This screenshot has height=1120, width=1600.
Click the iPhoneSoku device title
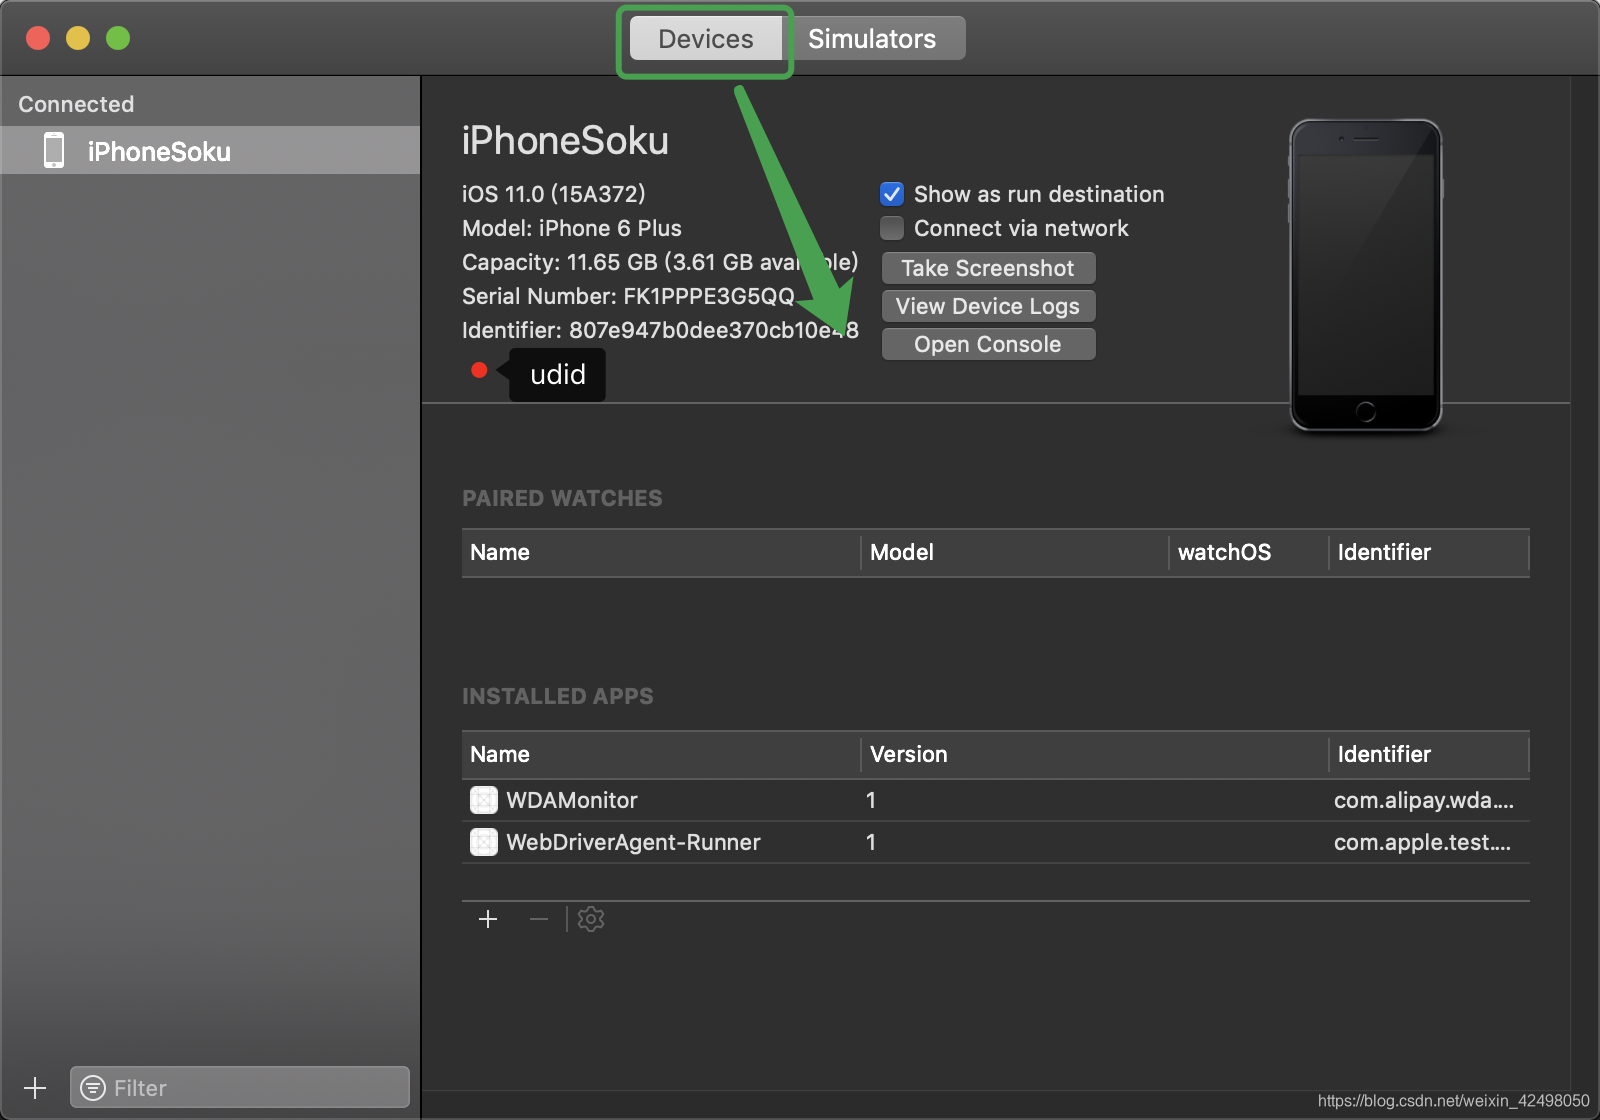coord(565,141)
